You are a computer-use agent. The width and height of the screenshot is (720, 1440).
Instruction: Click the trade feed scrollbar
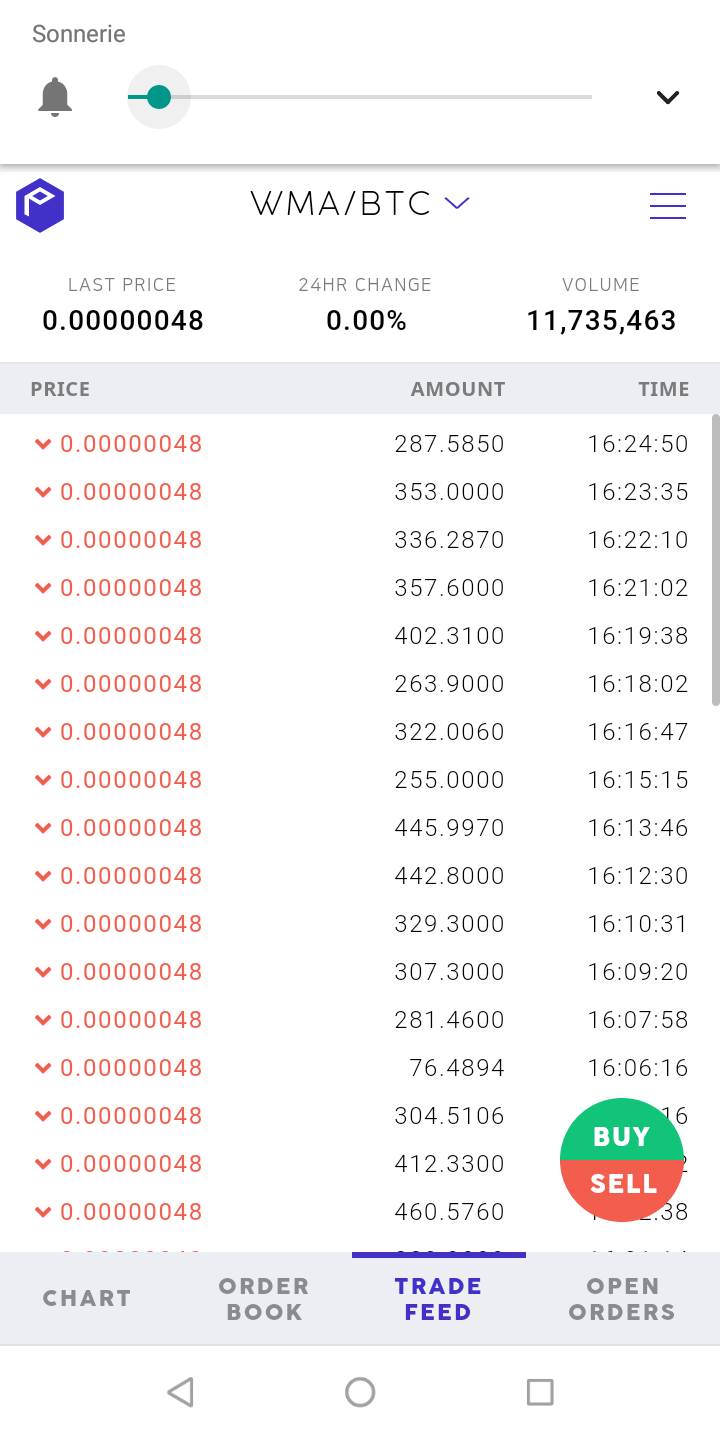714,560
